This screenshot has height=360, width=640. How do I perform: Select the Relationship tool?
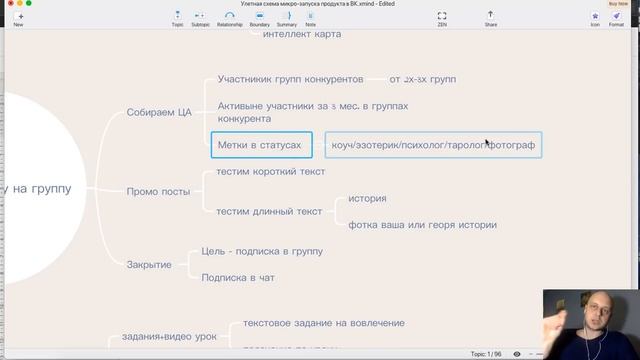(229, 19)
